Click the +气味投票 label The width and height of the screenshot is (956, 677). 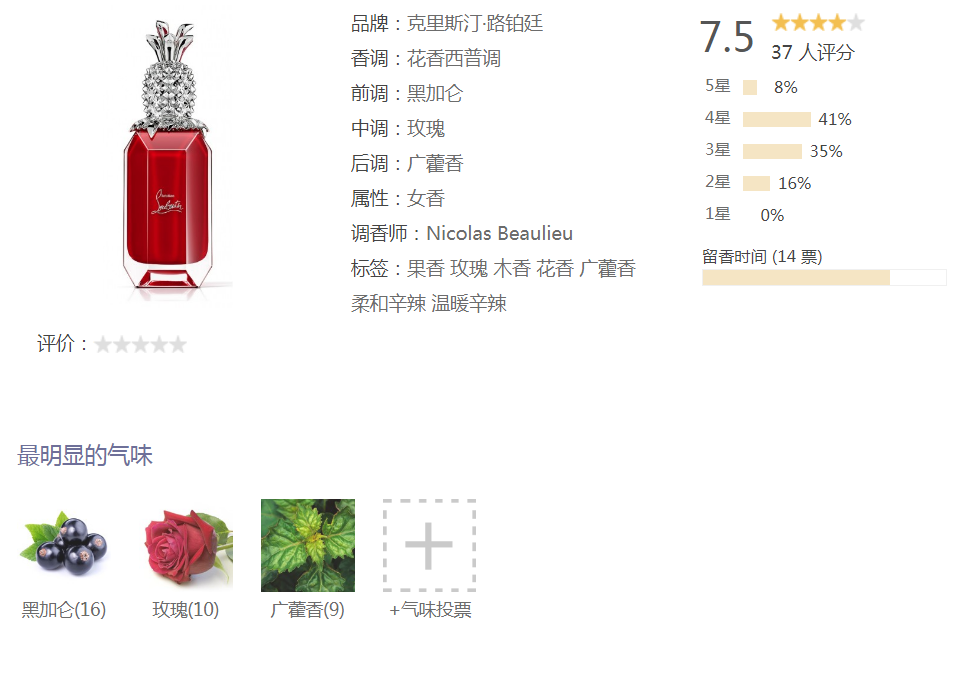point(430,610)
